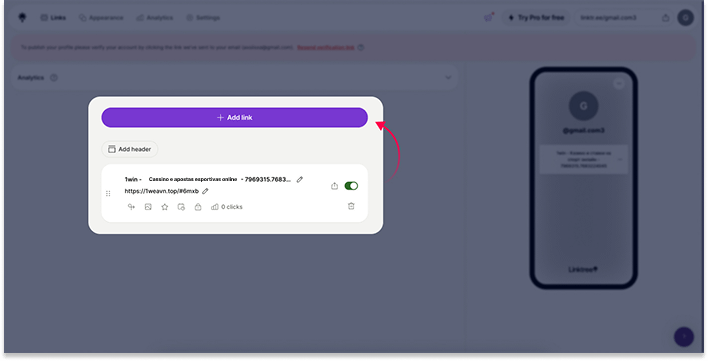Open the account avatar in top right
Viewport: 708px width, 361px height.
[x=685, y=18]
